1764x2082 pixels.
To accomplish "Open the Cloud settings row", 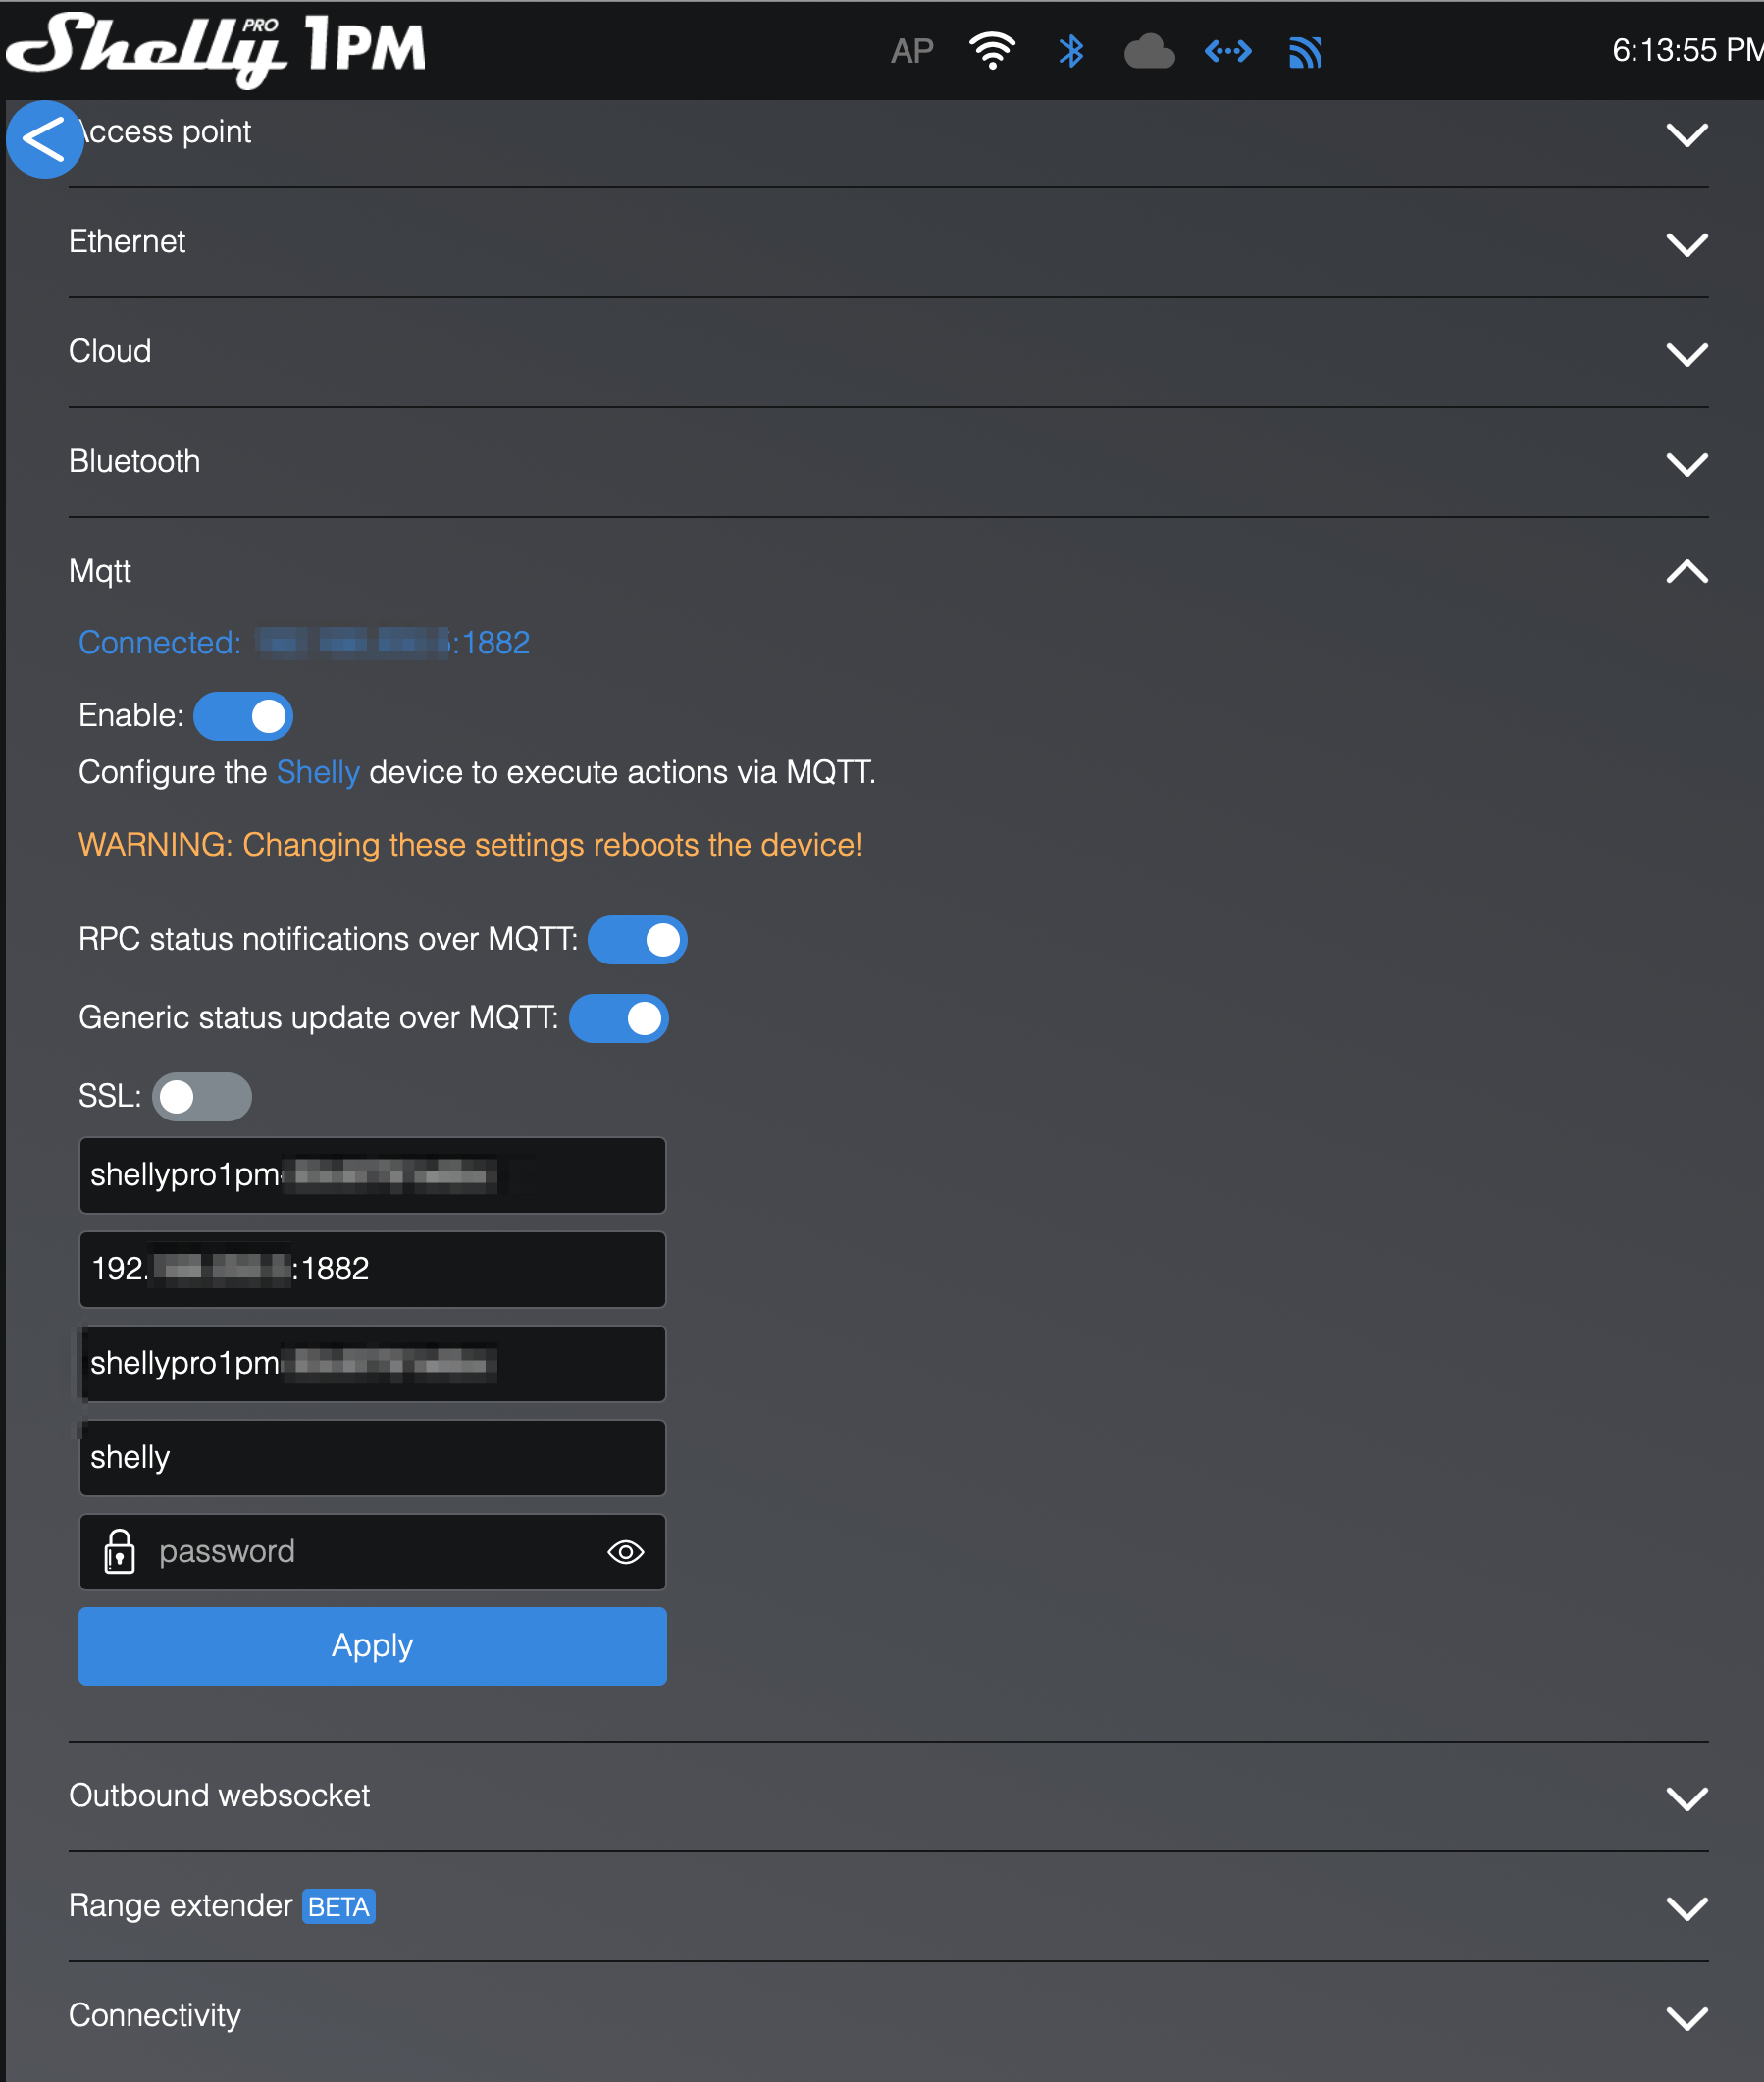I will [x=888, y=353].
